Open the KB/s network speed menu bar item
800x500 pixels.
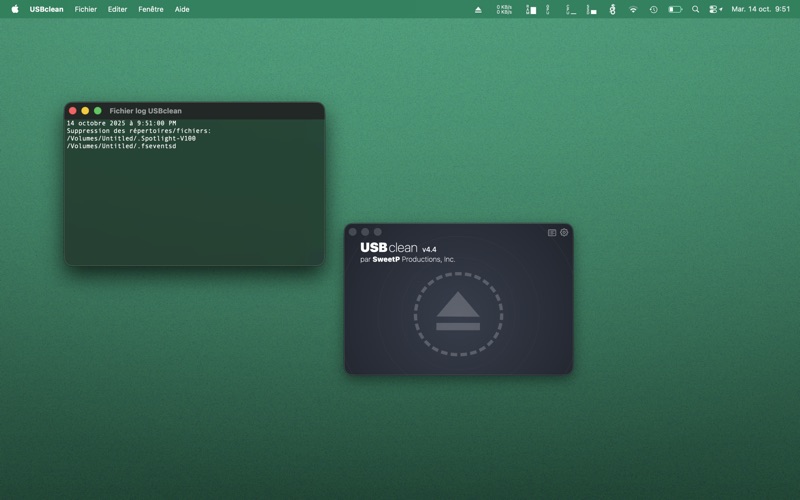click(504, 9)
